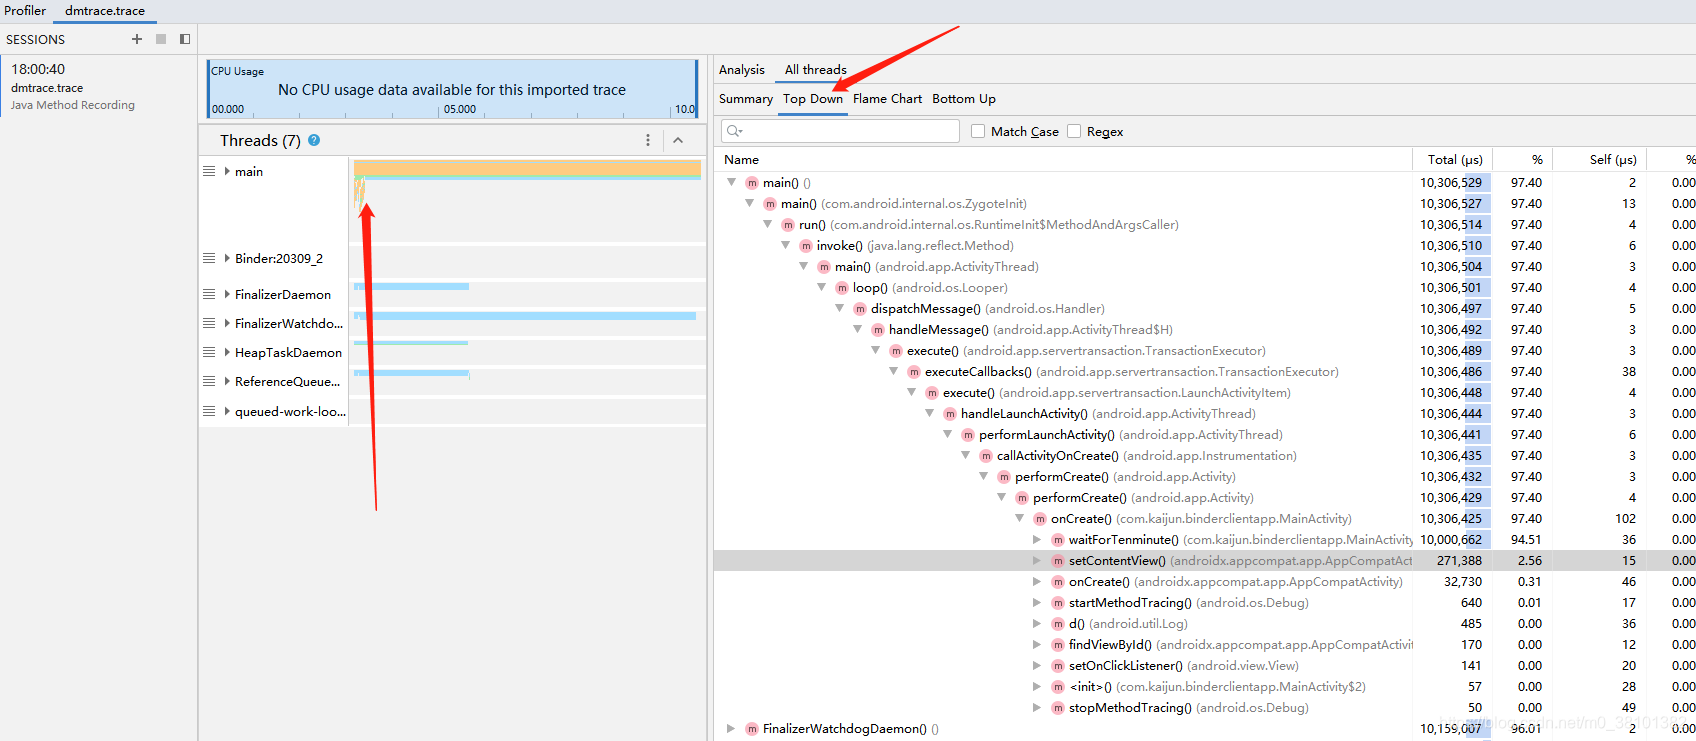The image size is (1696, 741).
Task: Select the performLaunchActivity() row
Action: 1205,434
